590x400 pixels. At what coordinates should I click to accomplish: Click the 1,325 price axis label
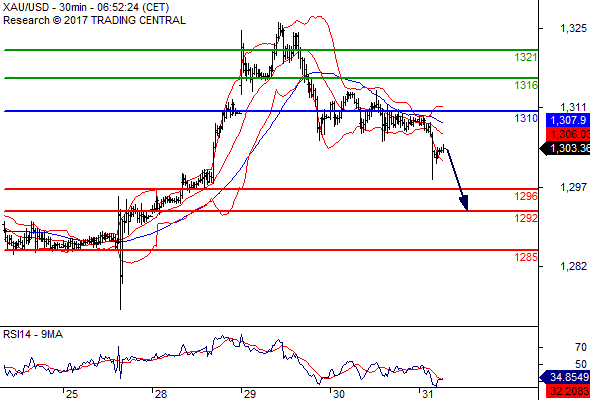click(x=573, y=28)
